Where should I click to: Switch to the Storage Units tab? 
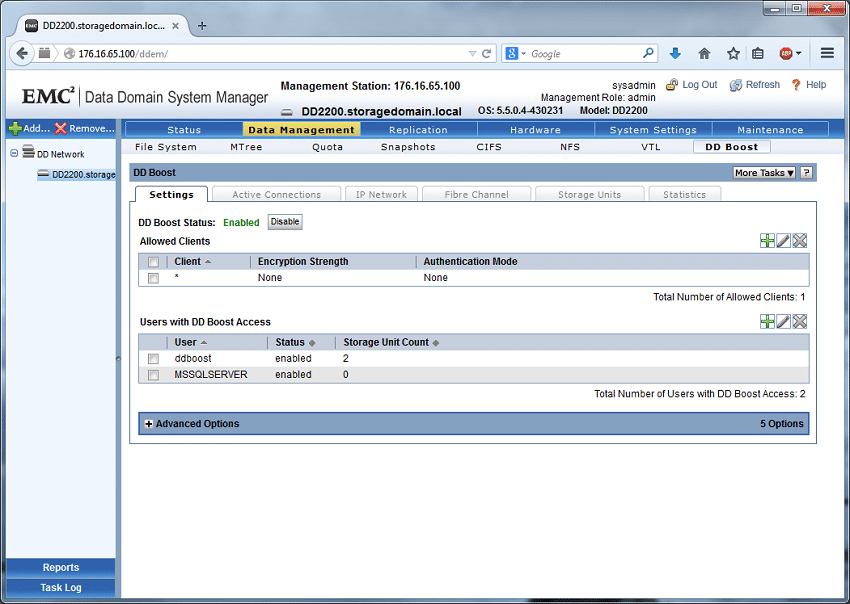[x=589, y=194]
